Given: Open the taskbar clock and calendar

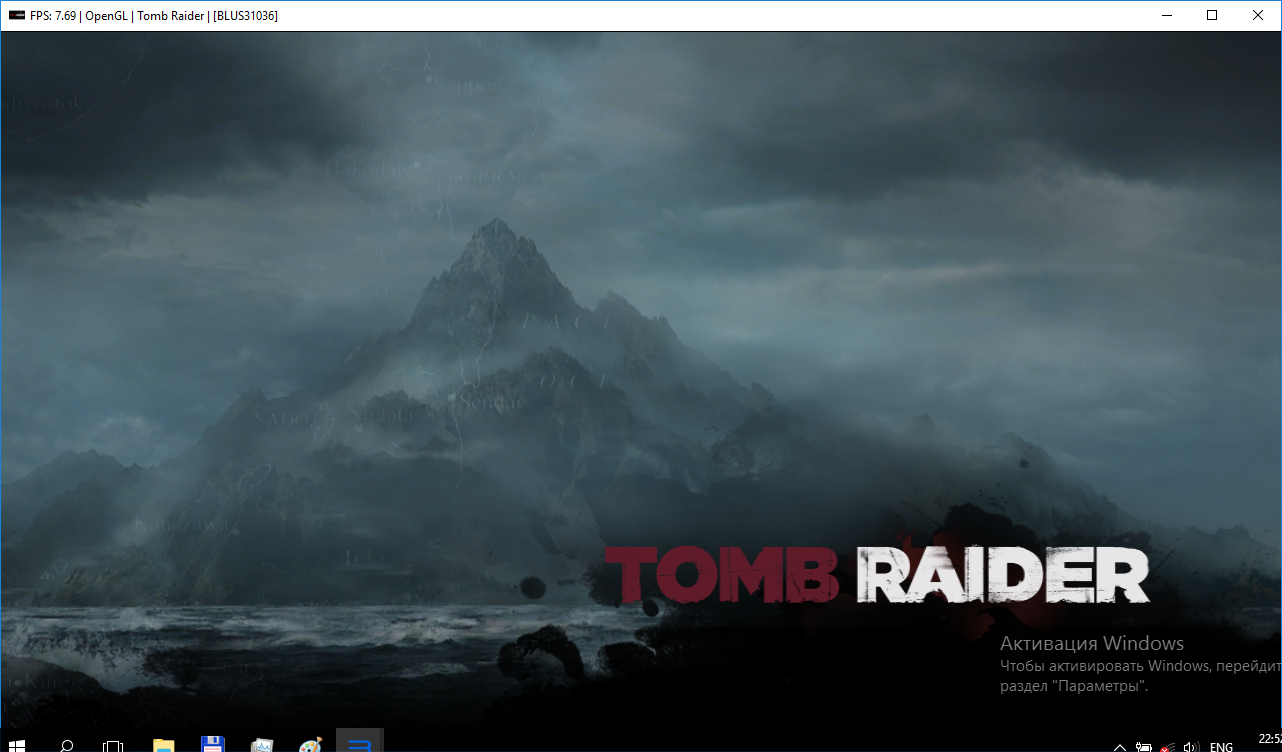Looking at the screenshot, I should tap(1268, 741).
